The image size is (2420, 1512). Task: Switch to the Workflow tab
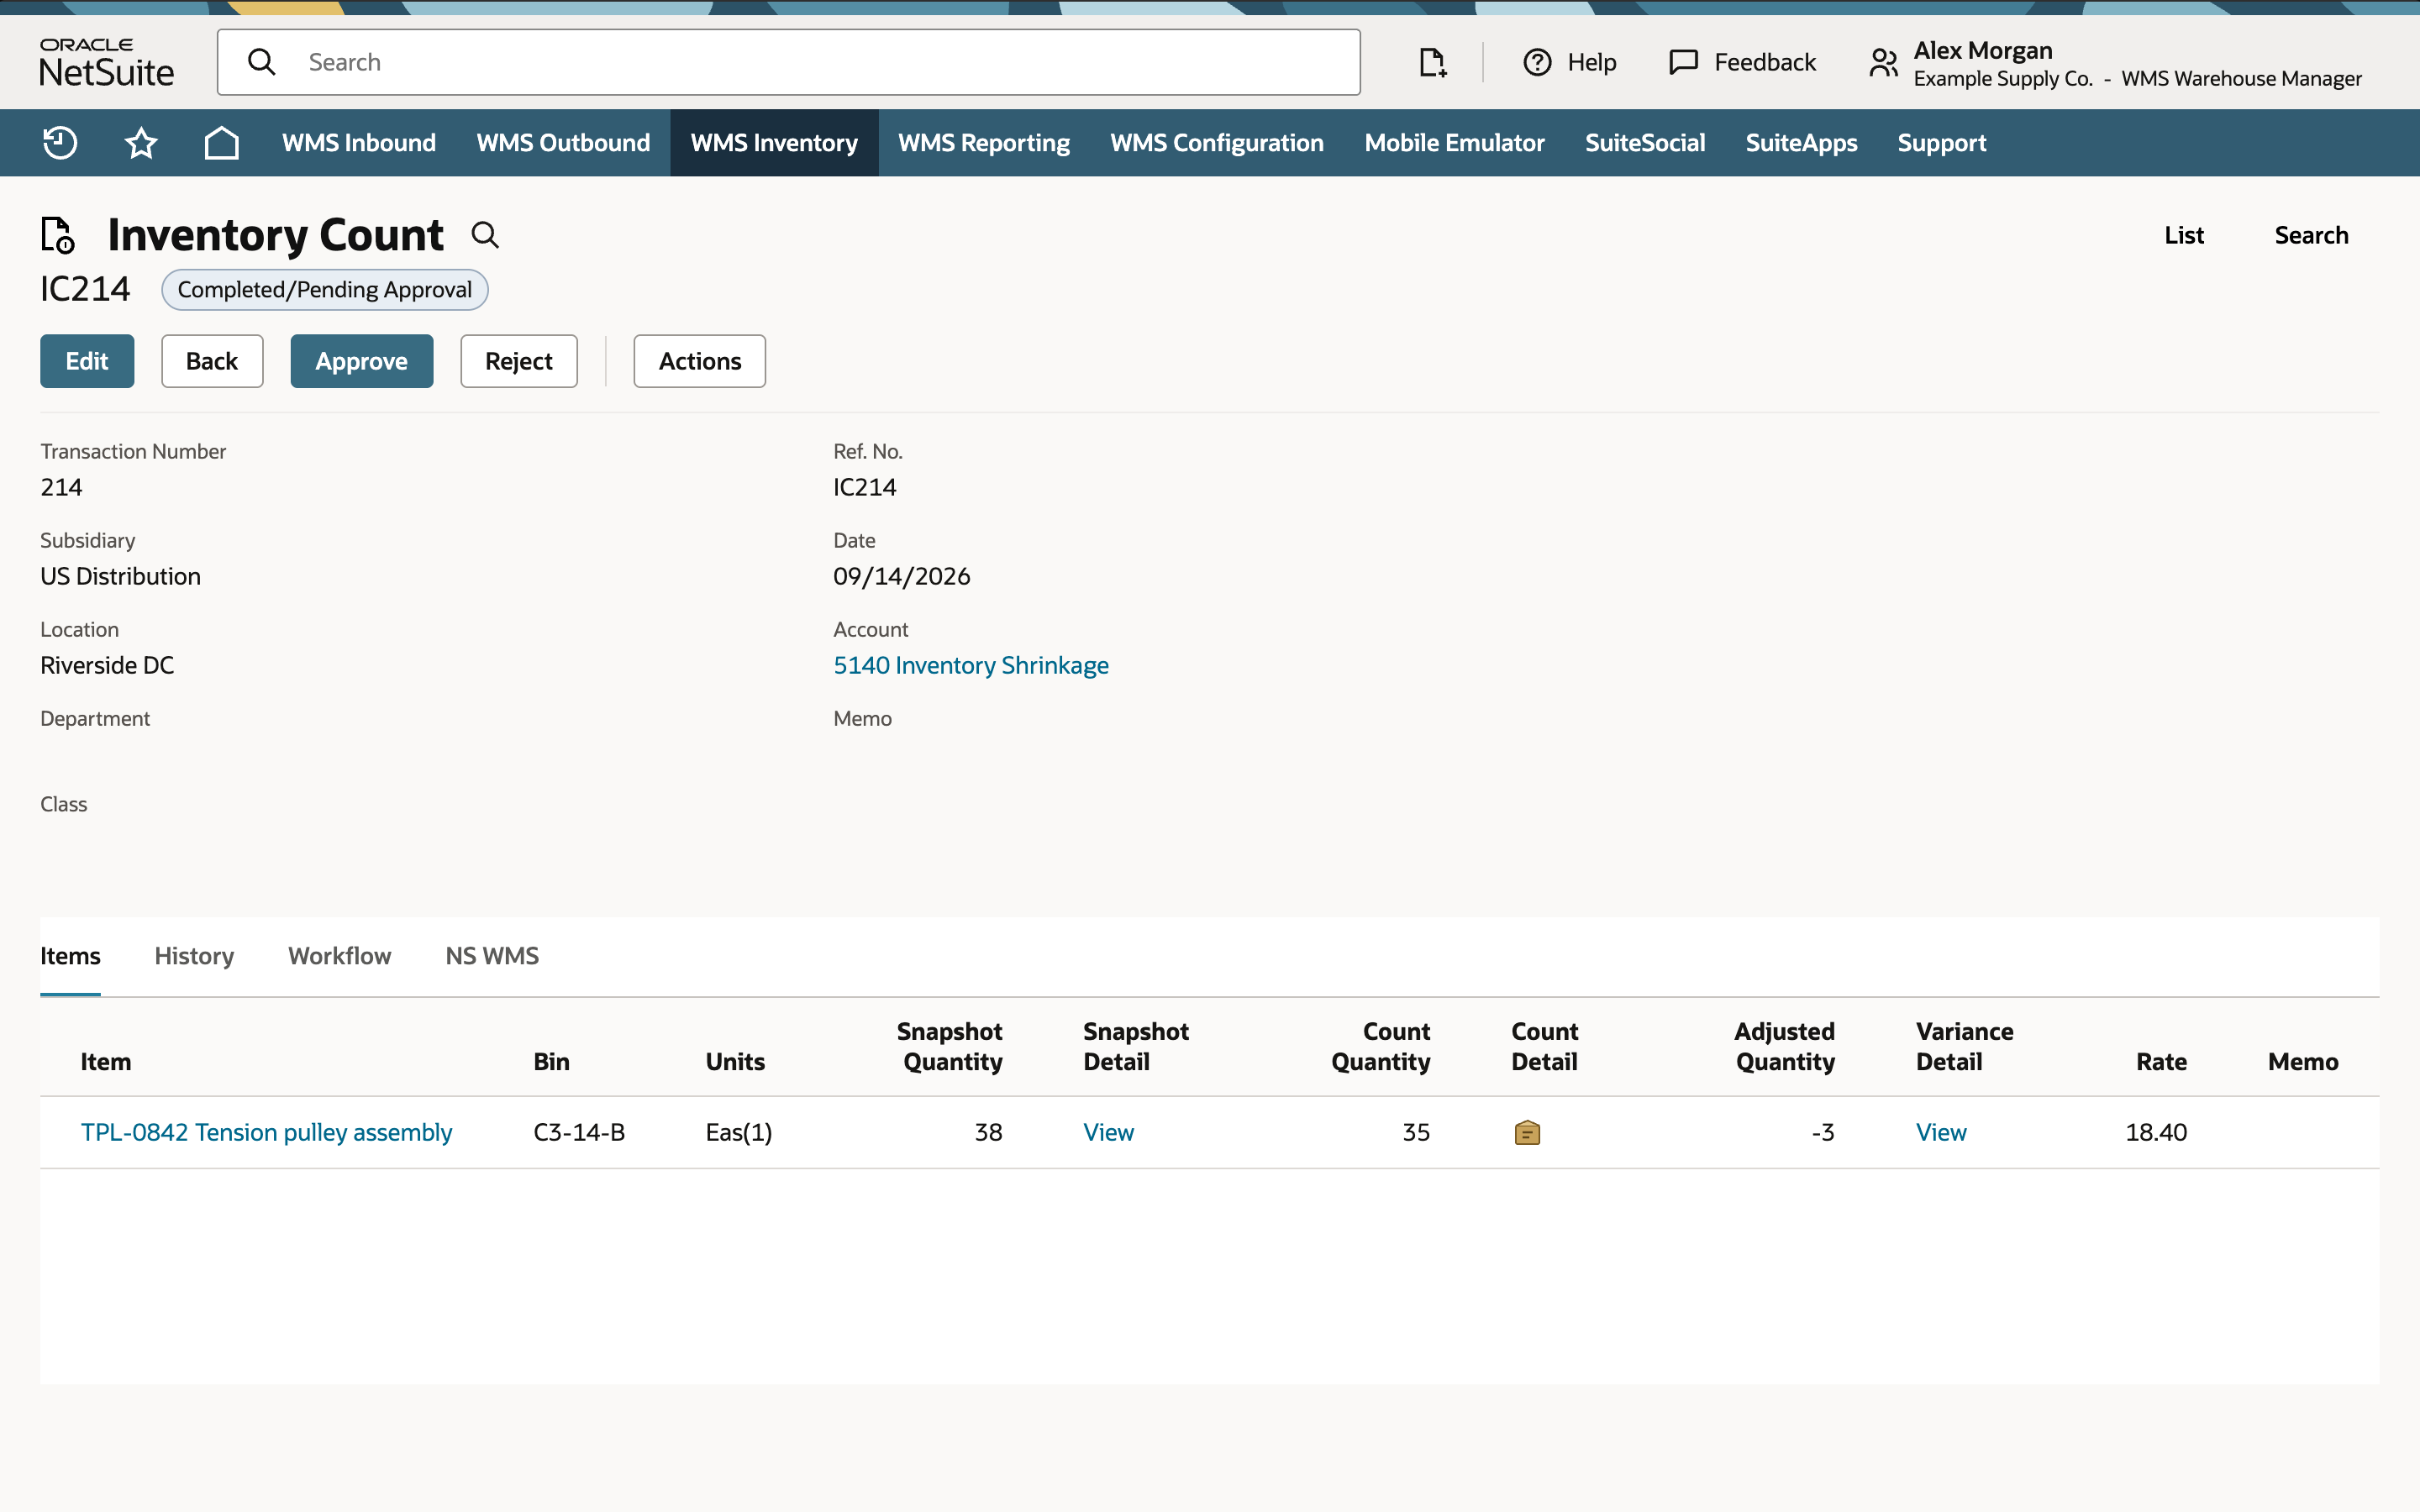(340, 956)
